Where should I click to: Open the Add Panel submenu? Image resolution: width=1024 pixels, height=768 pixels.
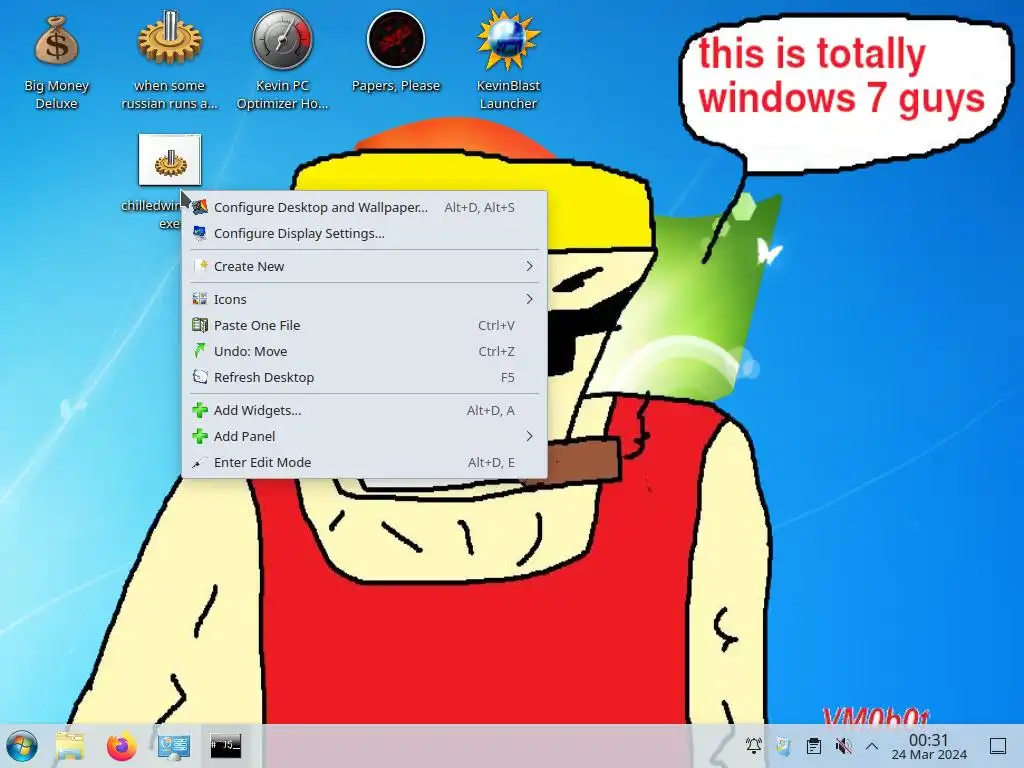tap(364, 436)
